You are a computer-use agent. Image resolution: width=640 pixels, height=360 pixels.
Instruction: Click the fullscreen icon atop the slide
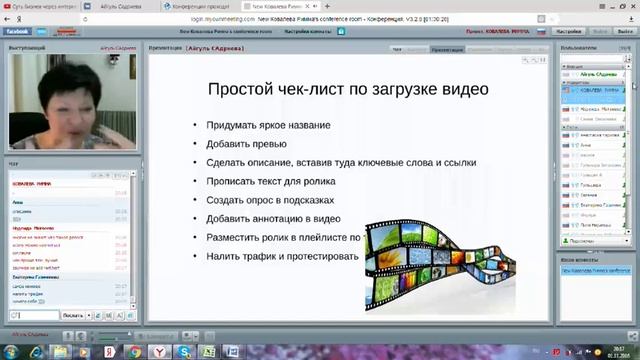click(x=542, y=60)
